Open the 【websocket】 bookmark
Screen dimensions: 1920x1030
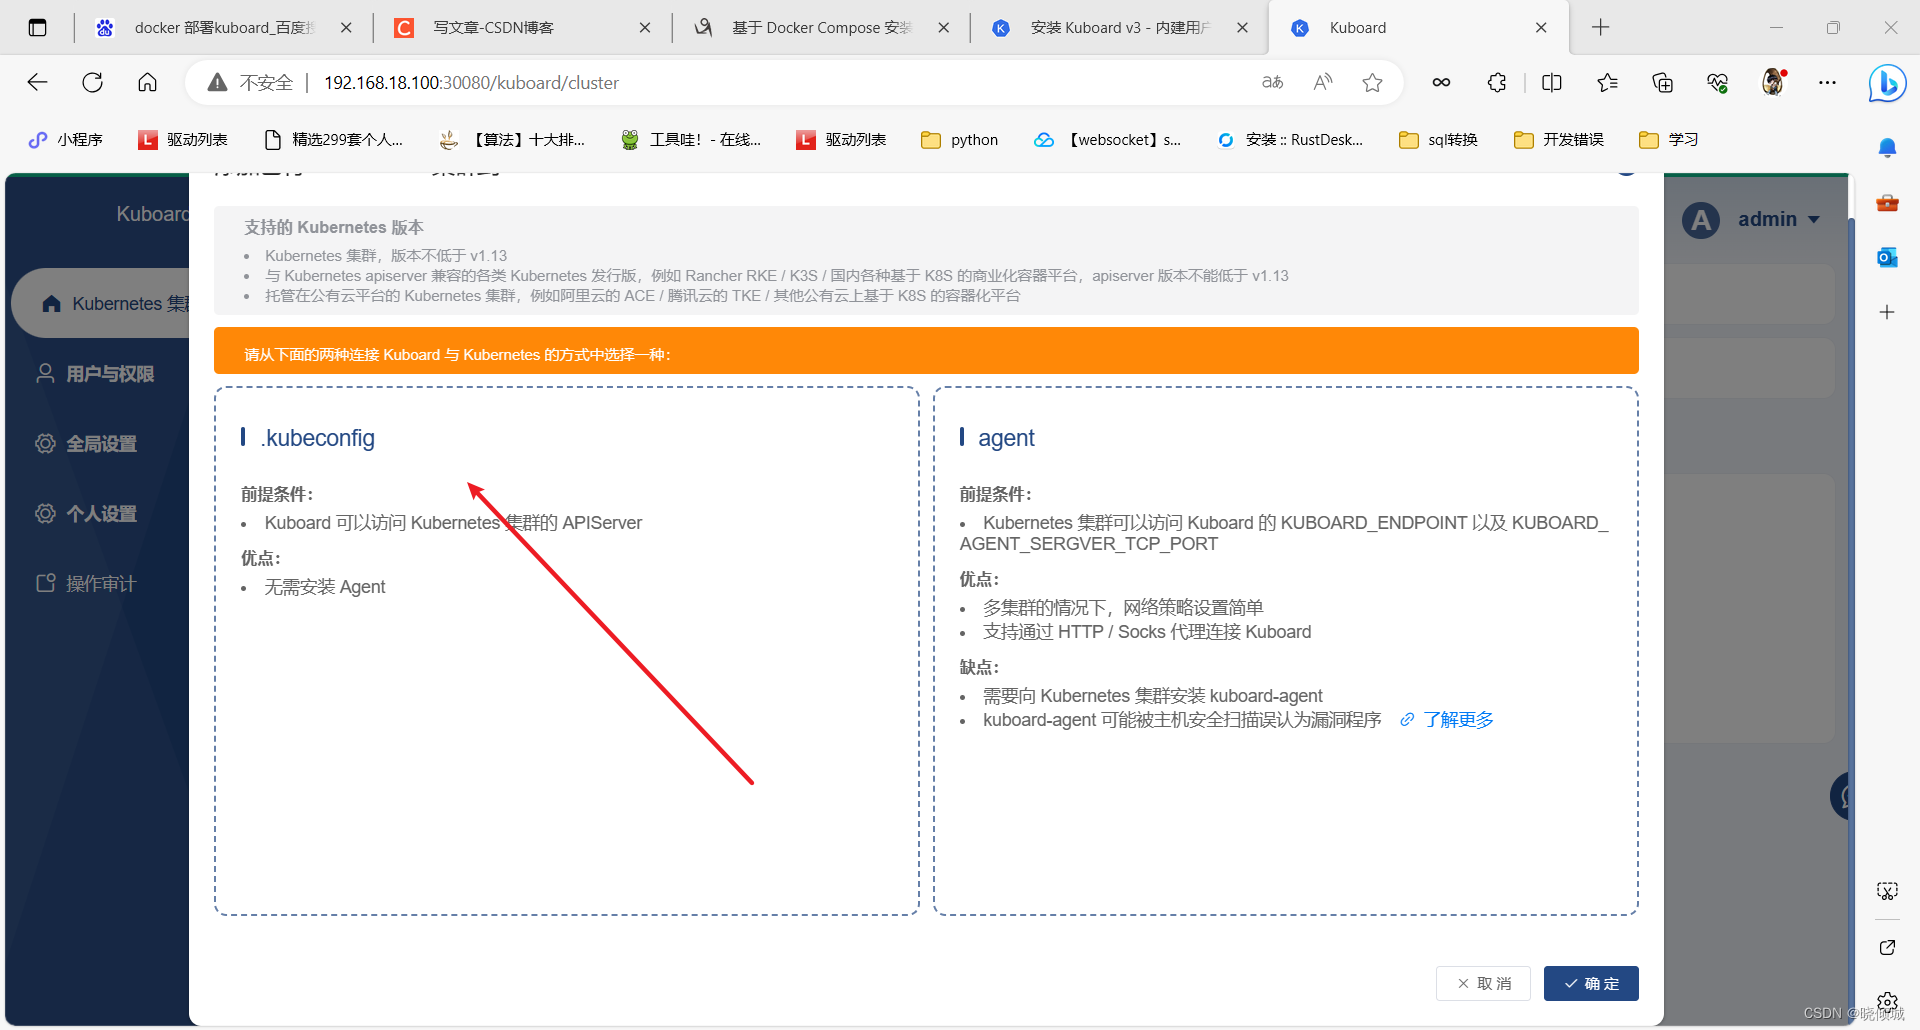point(1108,140)
